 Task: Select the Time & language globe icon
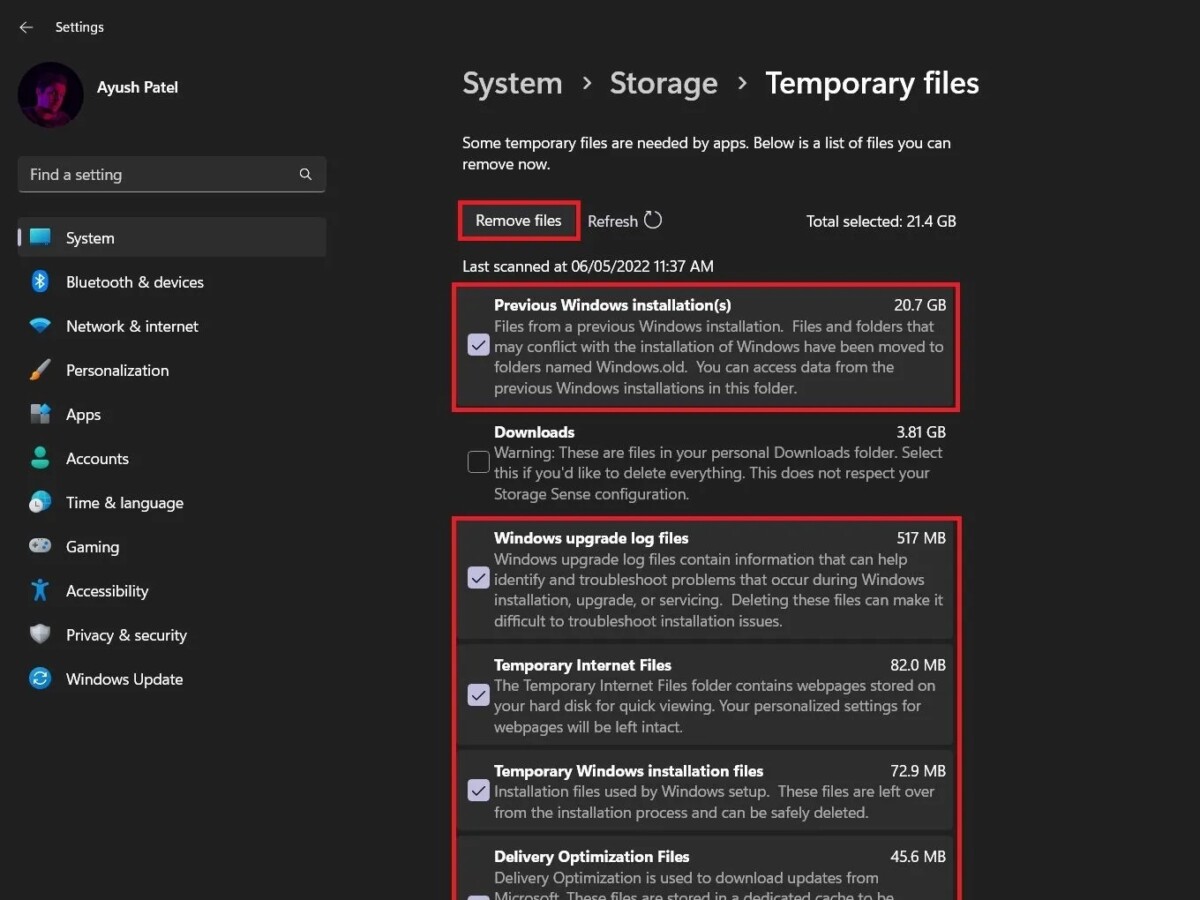tap(40, 502)
